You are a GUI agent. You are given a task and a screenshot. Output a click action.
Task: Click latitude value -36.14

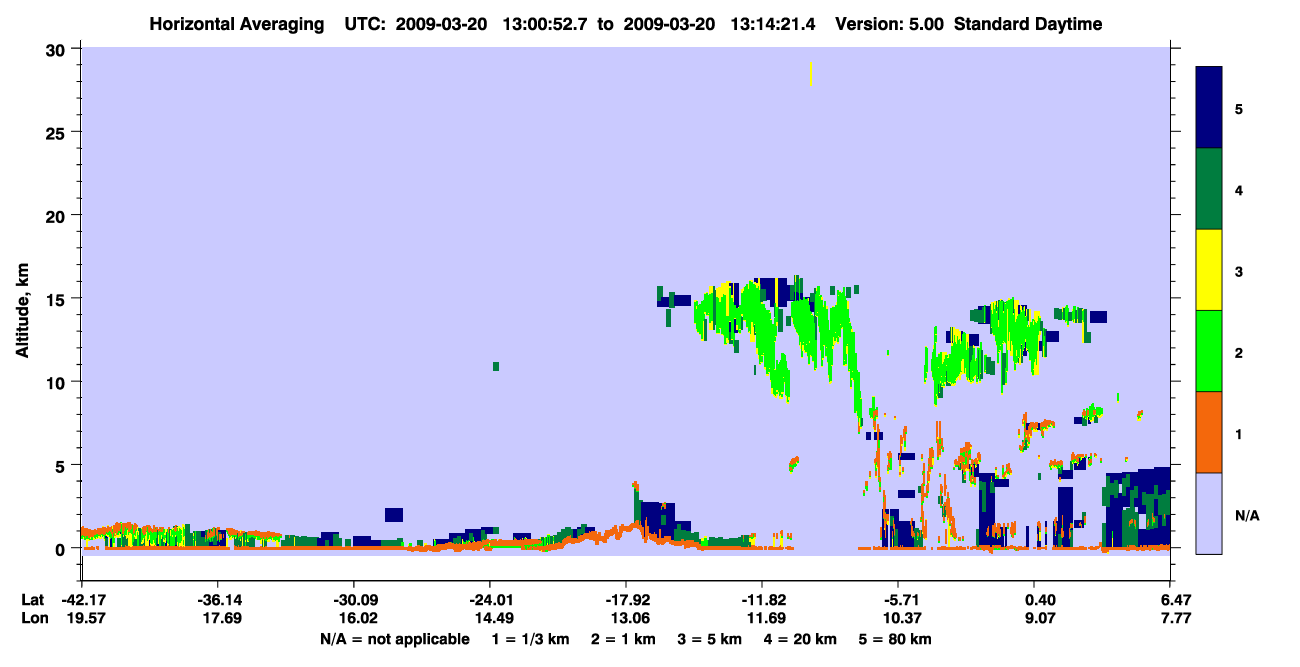217,600
